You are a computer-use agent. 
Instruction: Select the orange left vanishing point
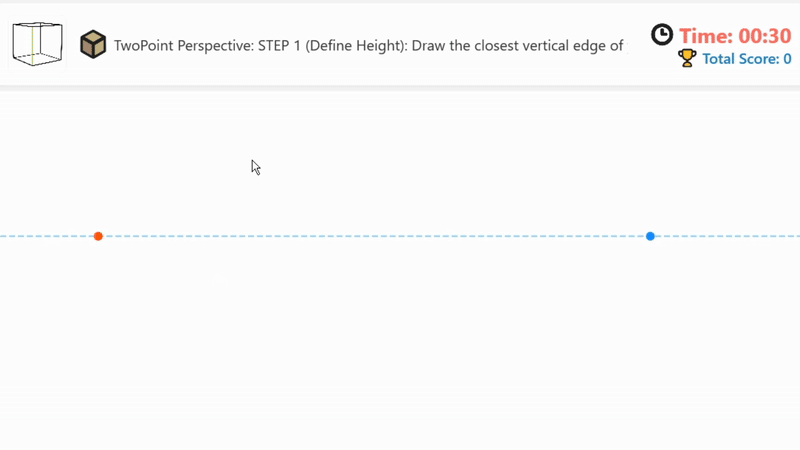click(98, 236)
